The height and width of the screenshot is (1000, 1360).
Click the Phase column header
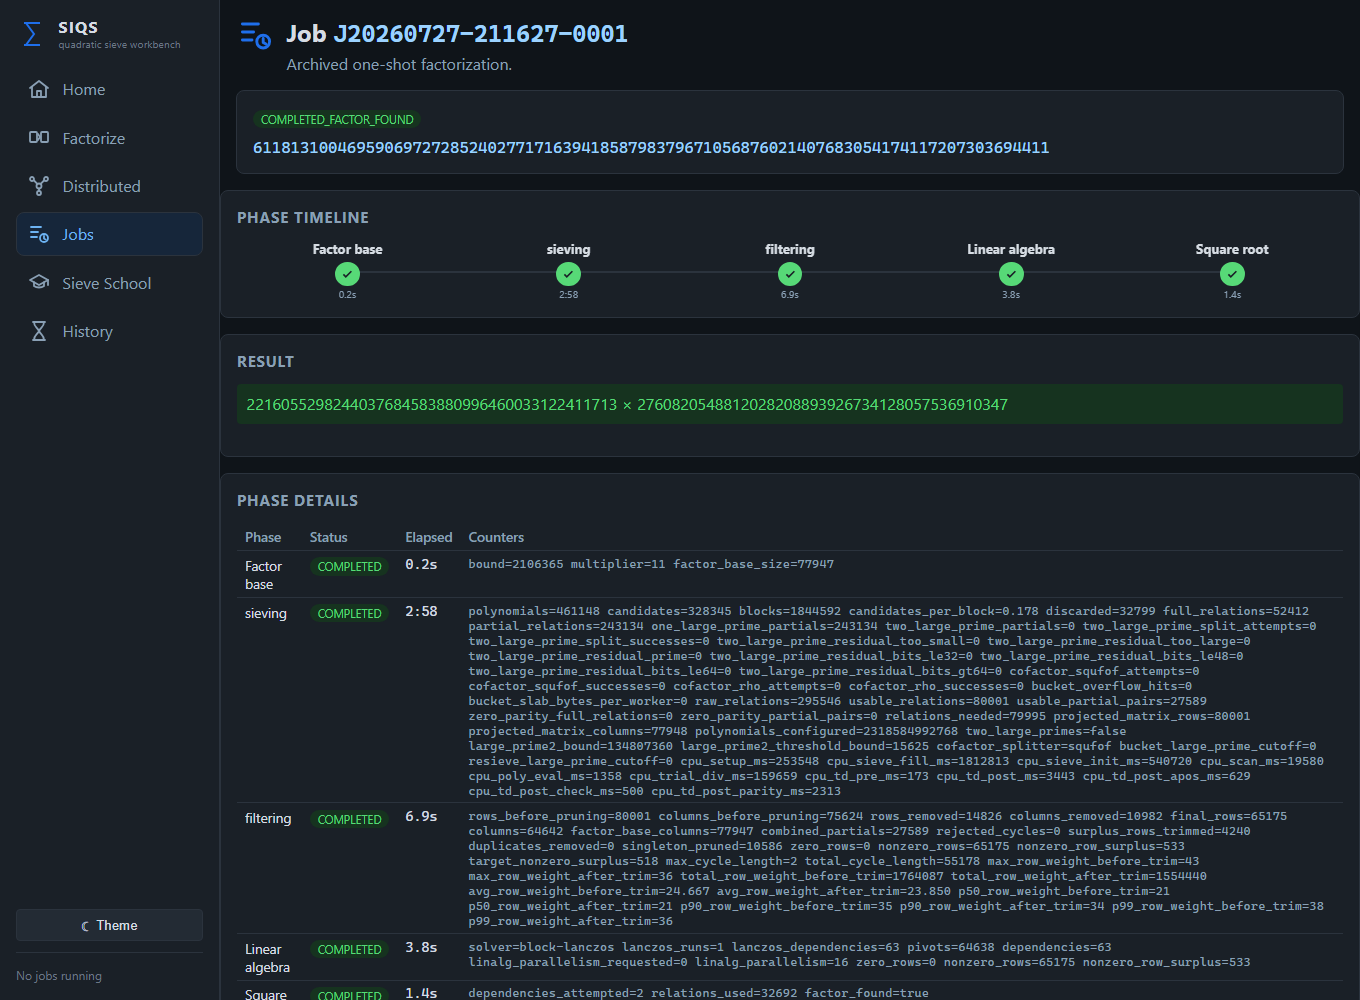click(263, 538)
